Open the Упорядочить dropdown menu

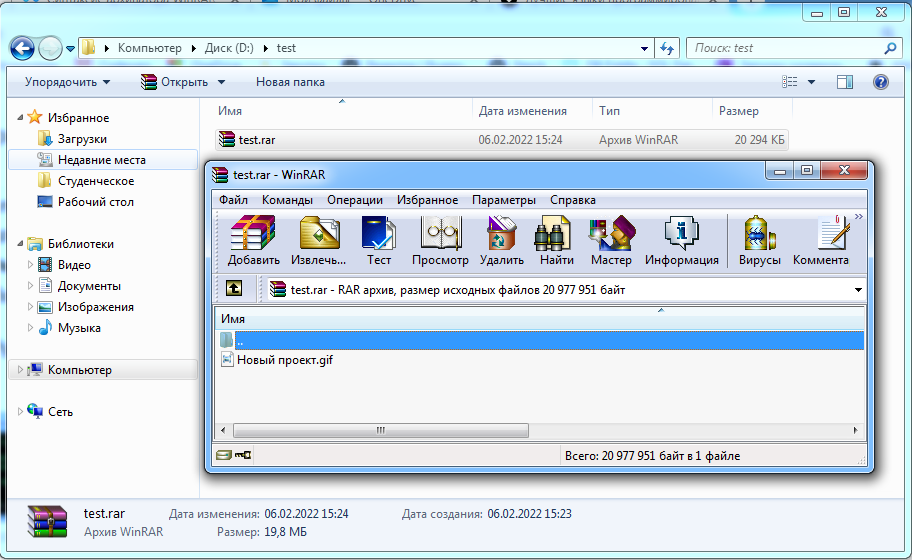click(x=67, y=82)
